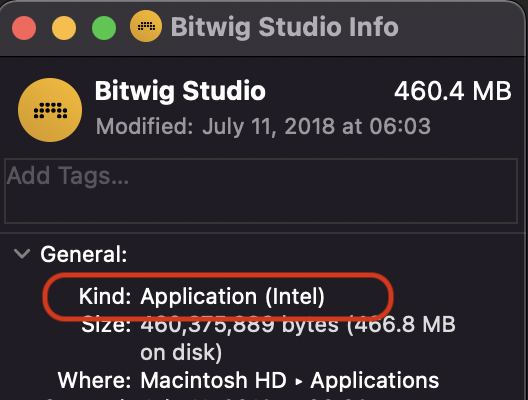This screenshot has width=528, height=400.
Task: Click the arrow between Macintosh HD and Applications
Action: pyautogui.click(x=298, y=382)
